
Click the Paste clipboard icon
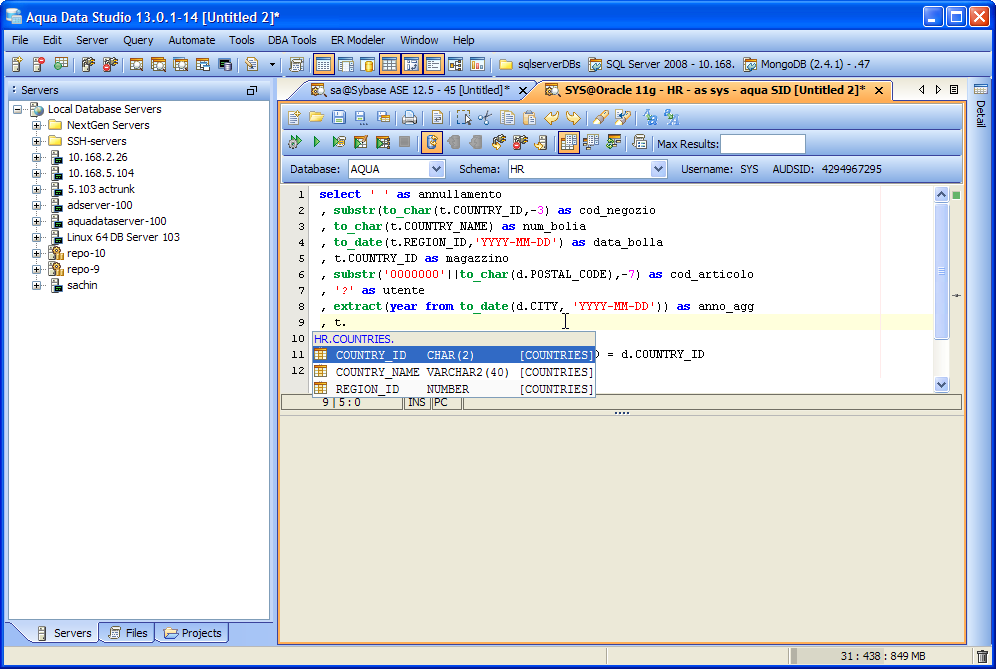click(x=530, y=117)
